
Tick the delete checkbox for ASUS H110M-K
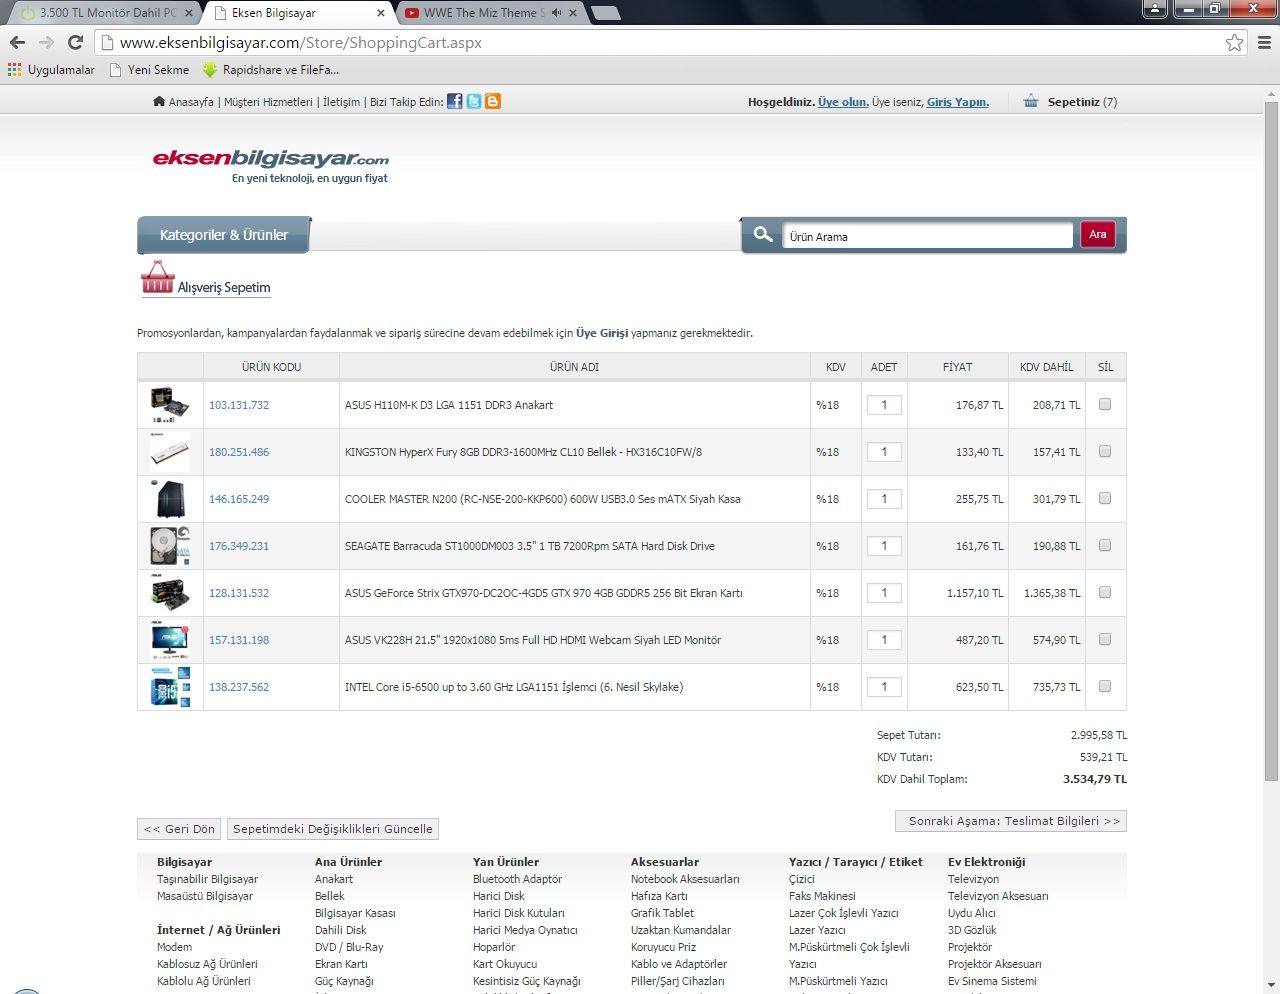(1105, 404)
